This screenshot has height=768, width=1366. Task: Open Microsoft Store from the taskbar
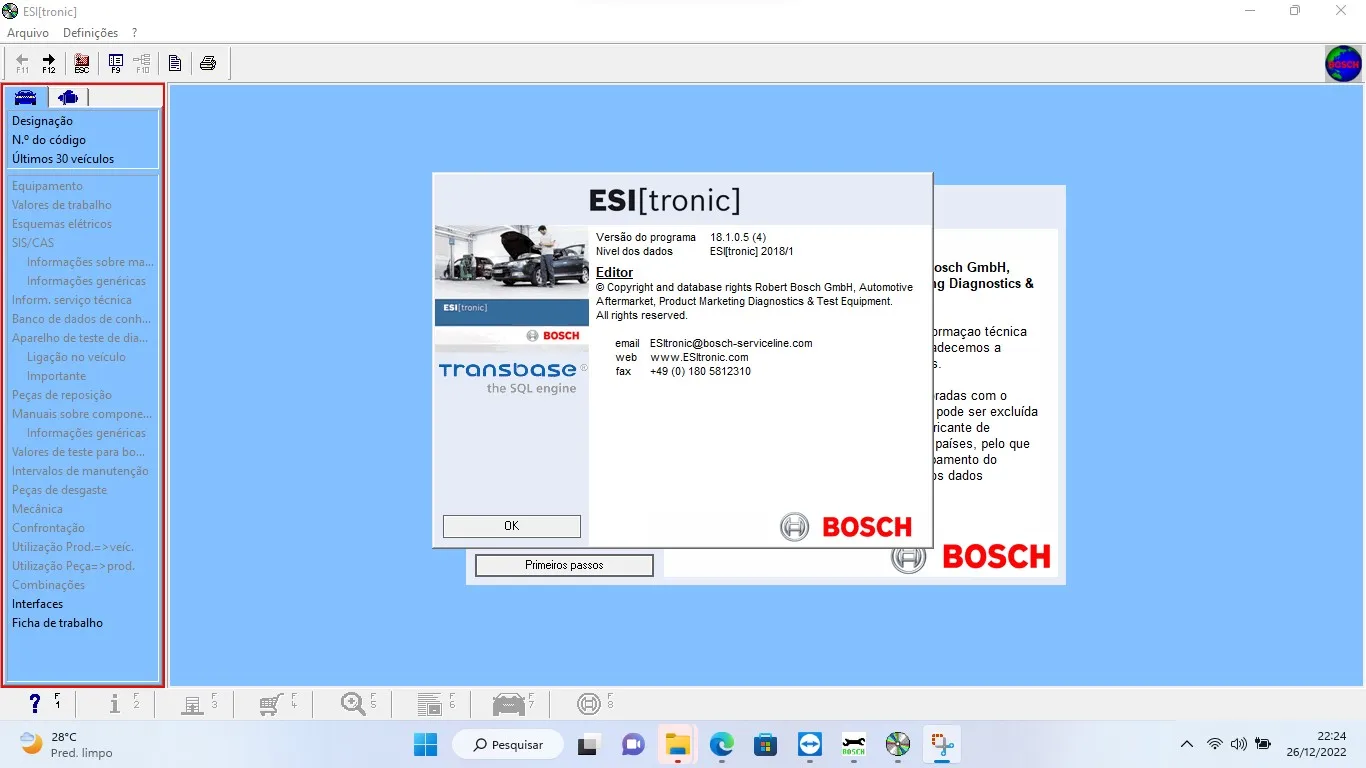click(766, 744)
